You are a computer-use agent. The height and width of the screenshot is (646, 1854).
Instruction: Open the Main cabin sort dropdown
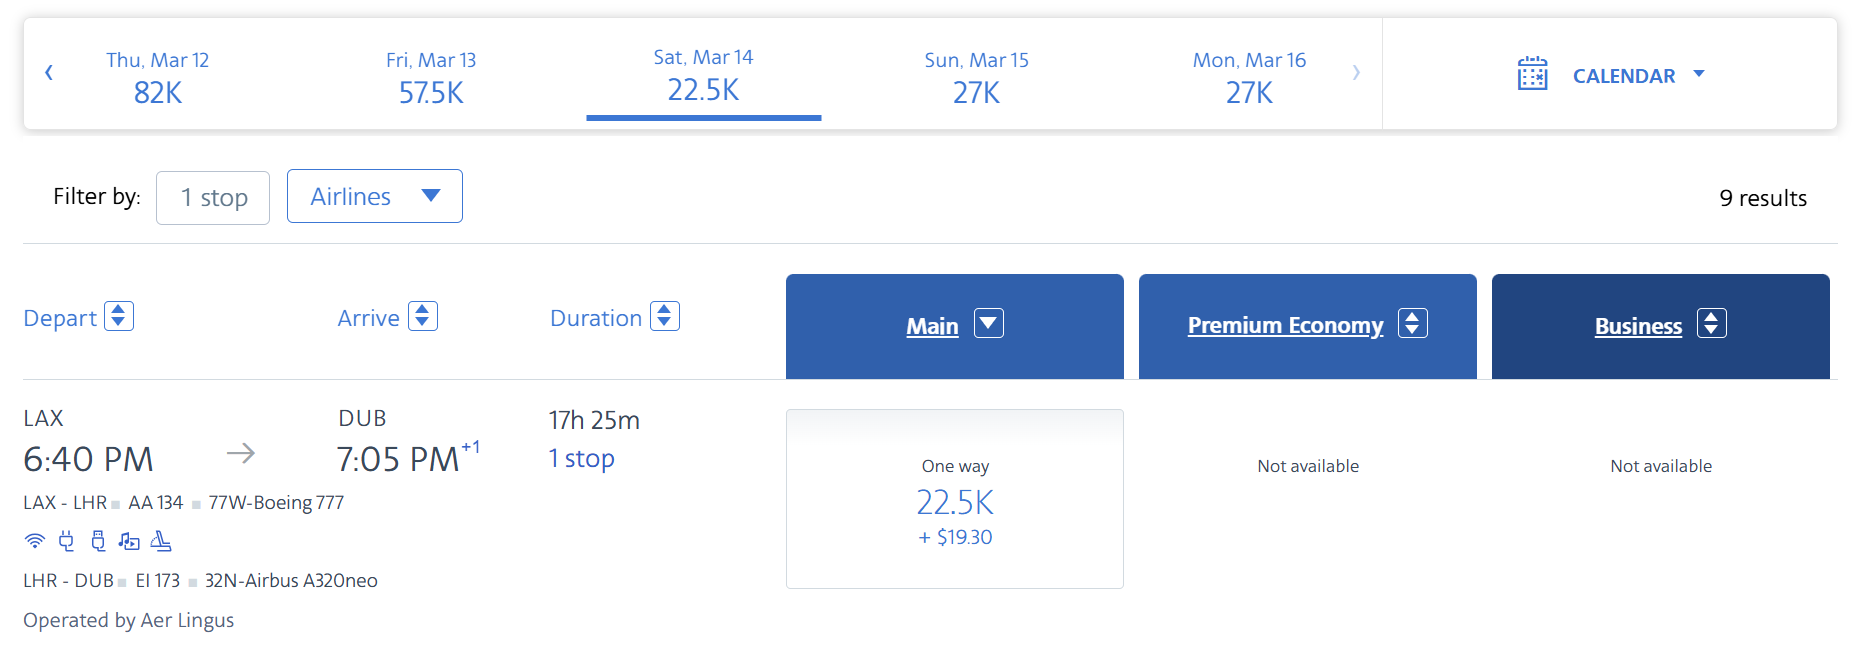pos(988,324)
